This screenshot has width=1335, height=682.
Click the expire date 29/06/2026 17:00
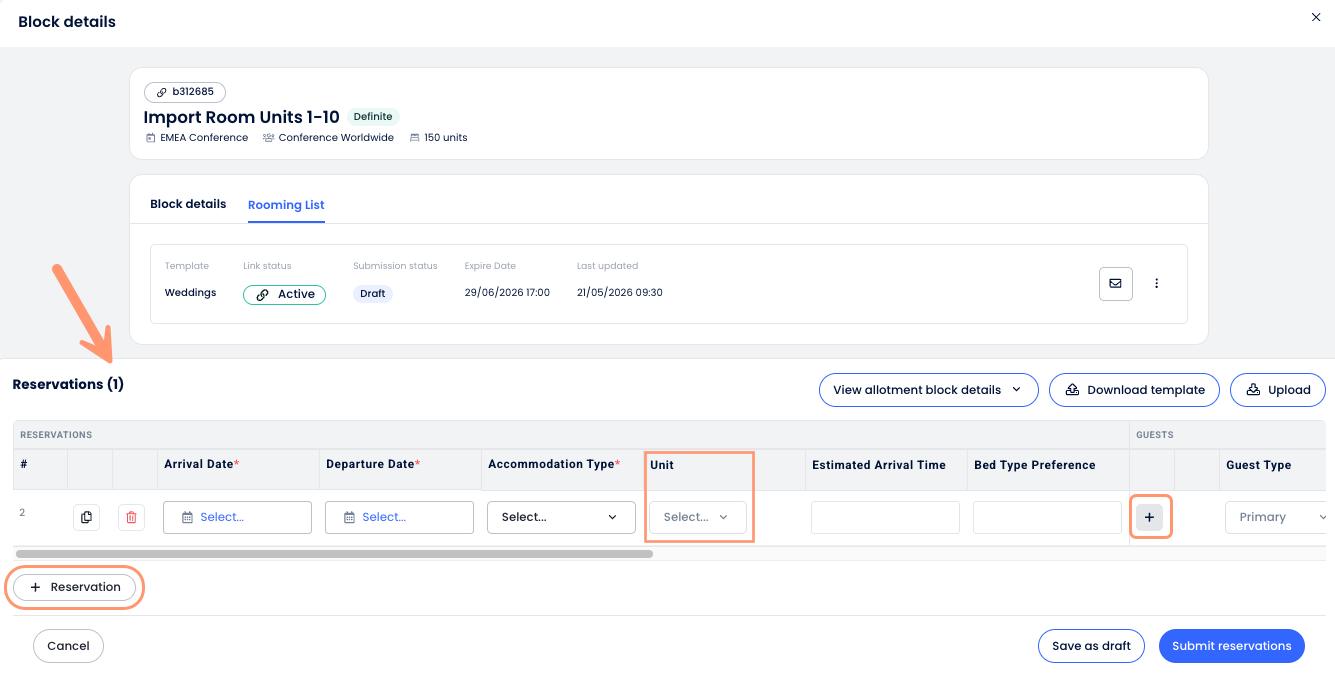coord(507,293)
